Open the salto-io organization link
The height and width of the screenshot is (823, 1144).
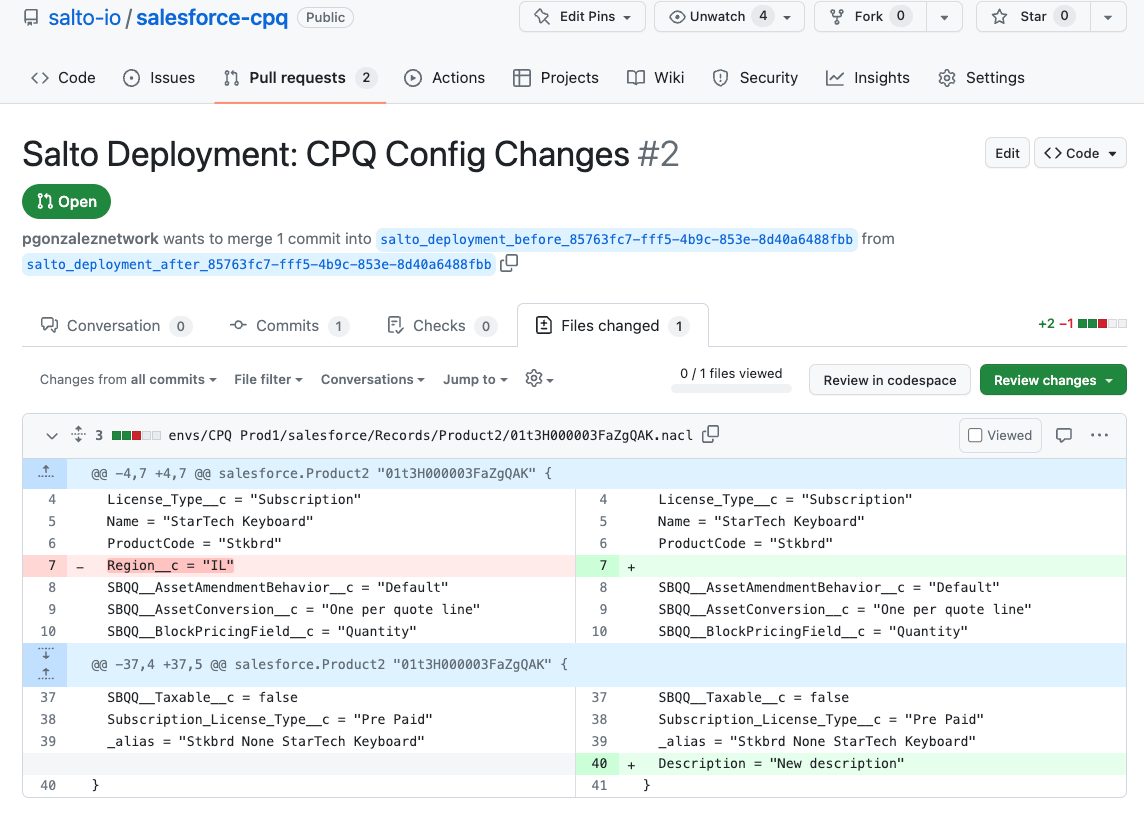tap(85, 18)
